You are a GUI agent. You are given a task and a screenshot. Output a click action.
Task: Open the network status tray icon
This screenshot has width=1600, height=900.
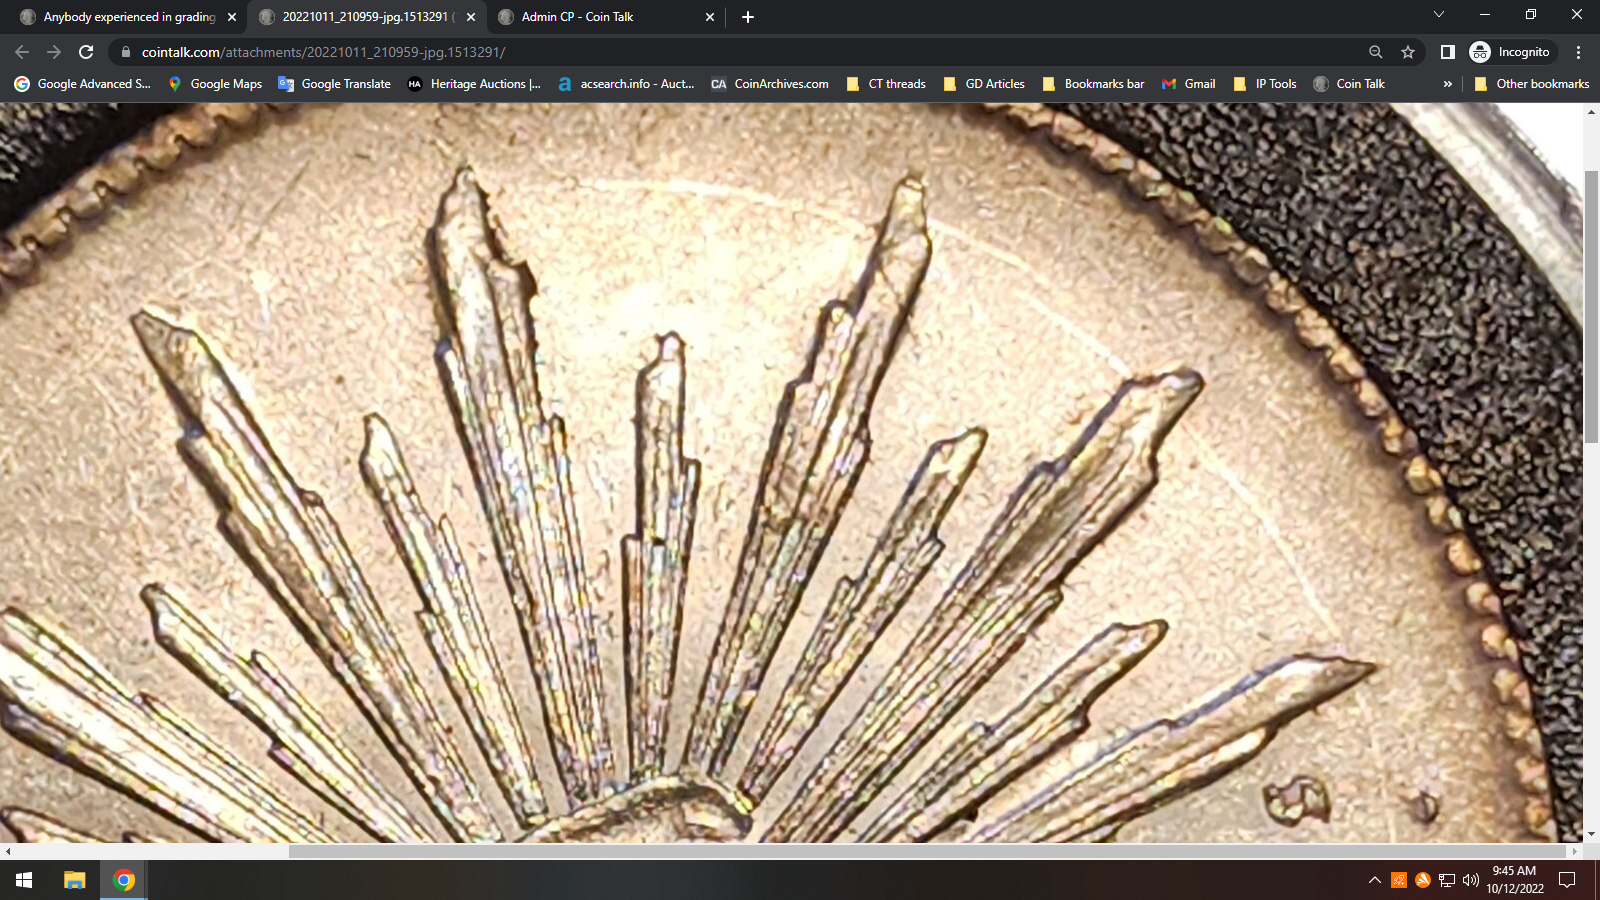[1447, 880]
